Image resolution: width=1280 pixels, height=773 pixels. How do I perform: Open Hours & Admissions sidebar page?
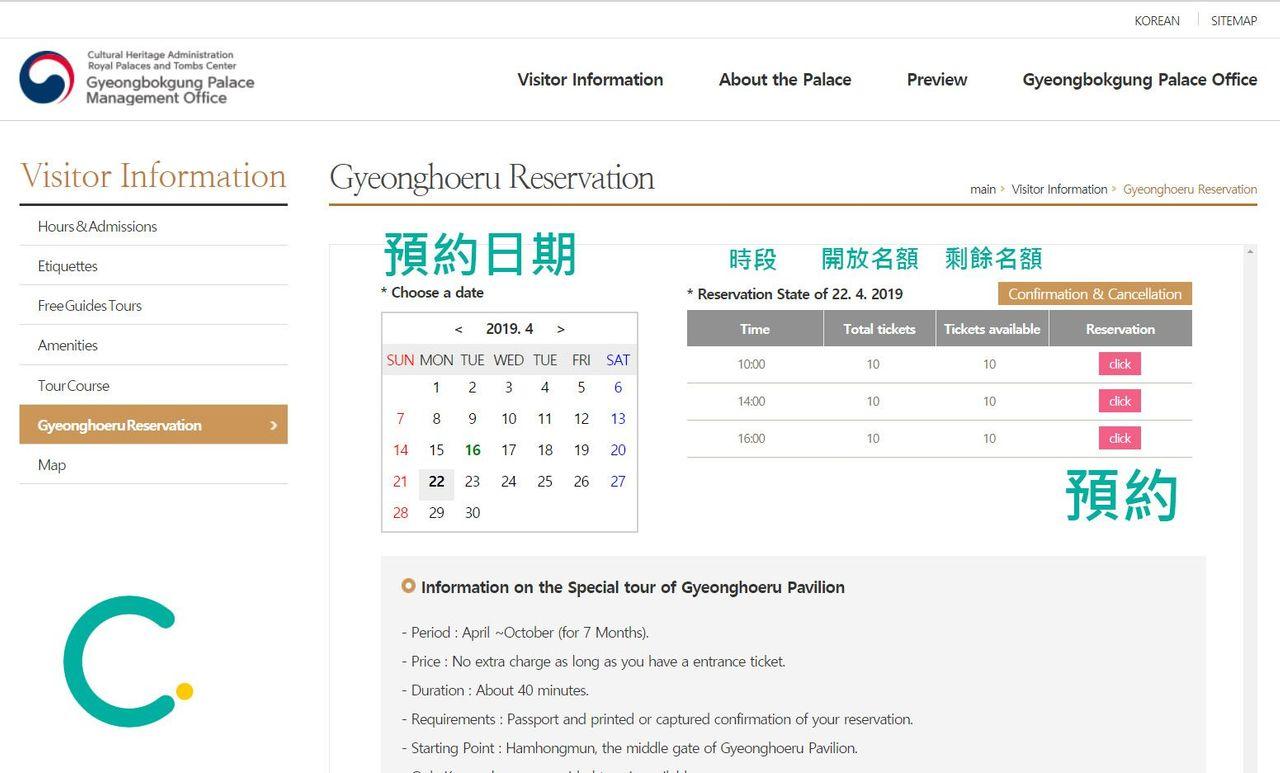(x=97, y=226)
